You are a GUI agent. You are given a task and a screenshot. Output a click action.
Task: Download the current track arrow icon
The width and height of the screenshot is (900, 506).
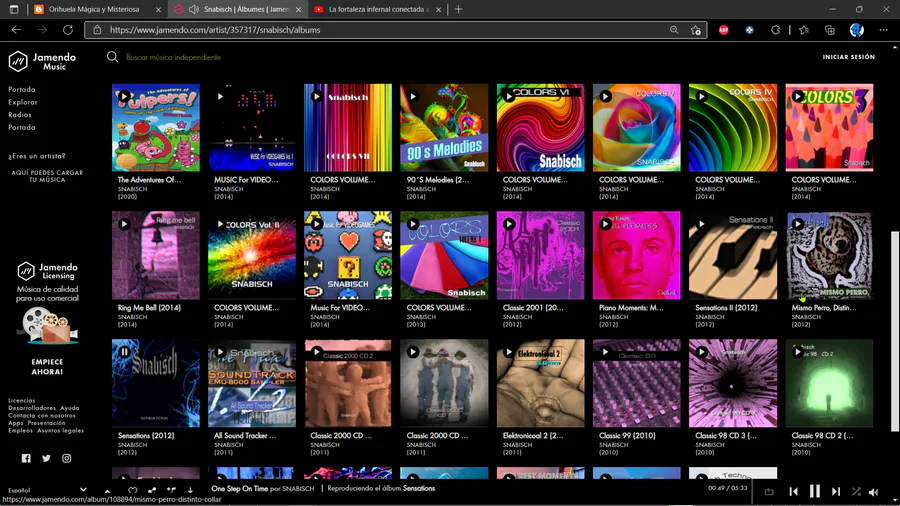tap(190, 490)
